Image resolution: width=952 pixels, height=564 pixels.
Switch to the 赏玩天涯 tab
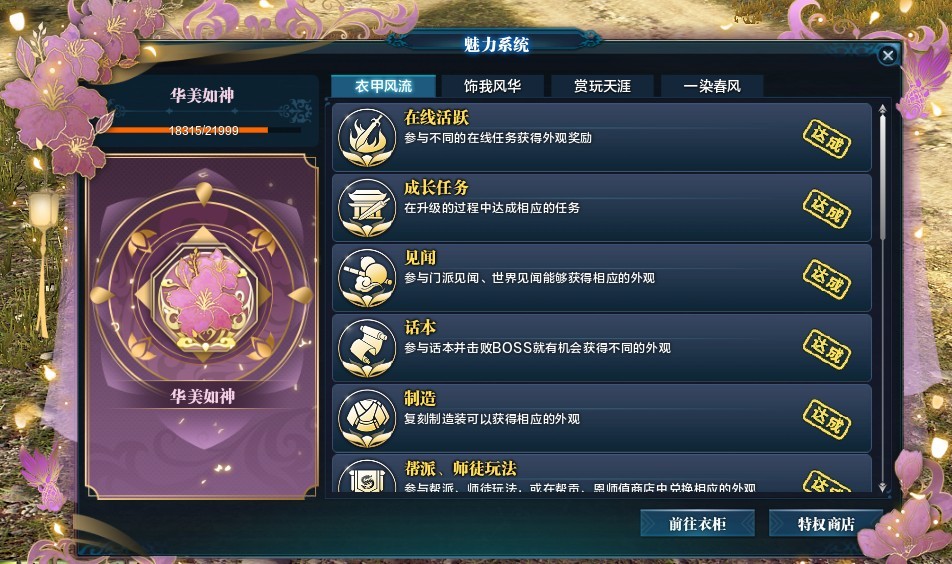(x=602, y=86)
